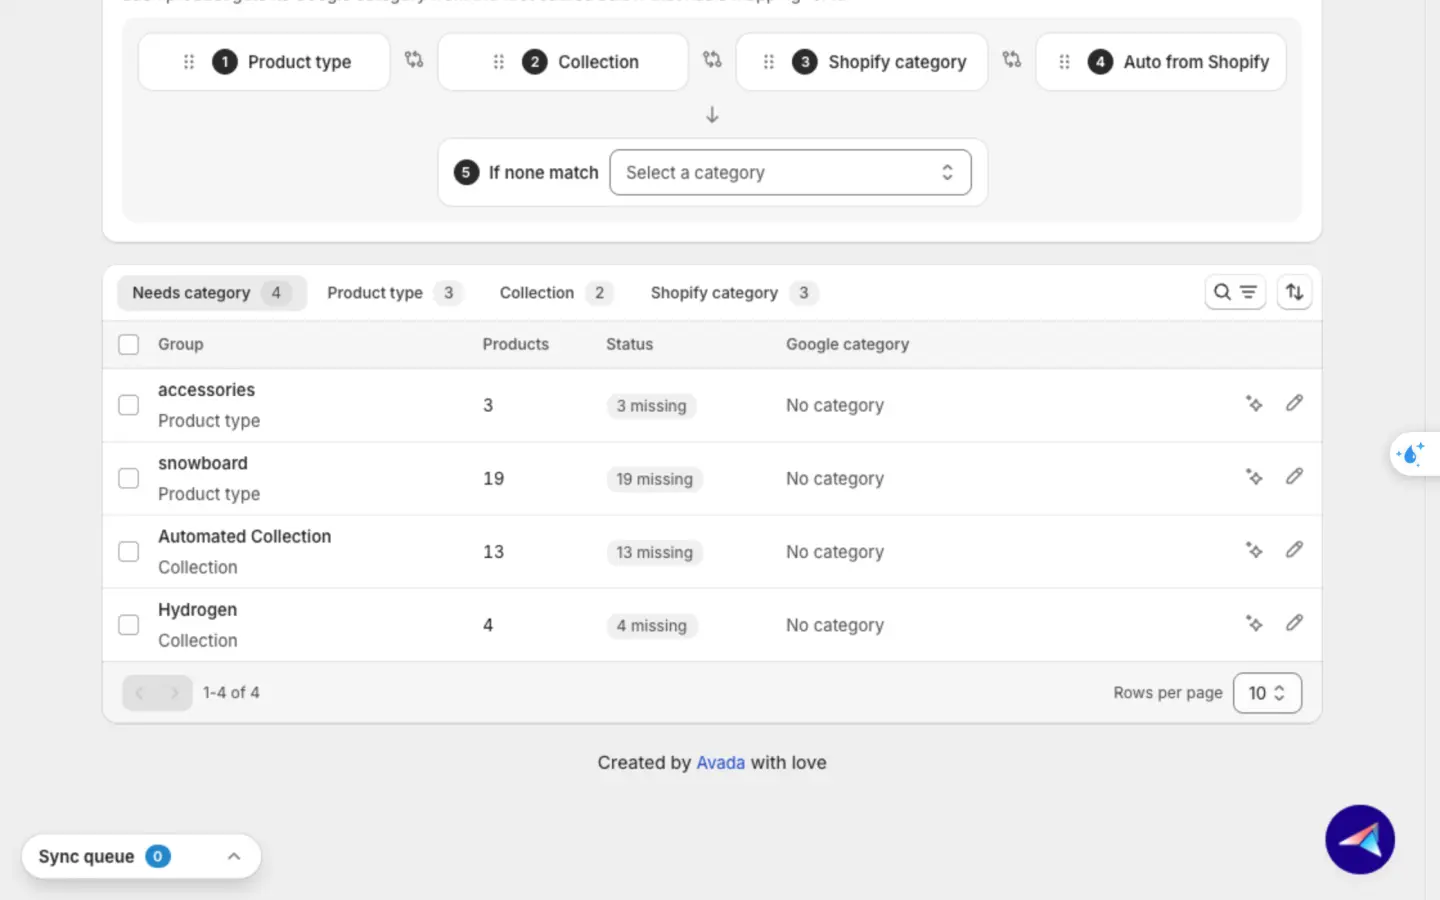Viewport: 1440px width, 900px height.
Task: Edit category for snowboard row
Action: [1294, 476]
